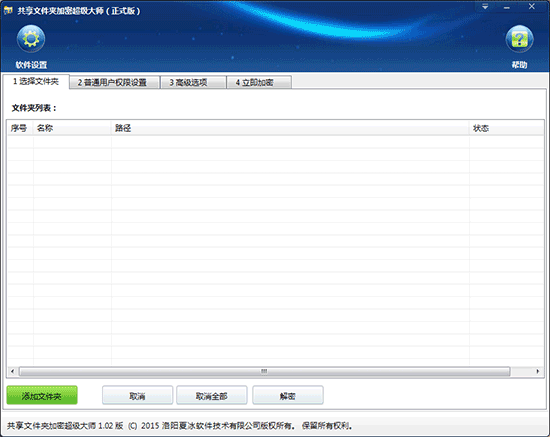The image size is (550, 437).
Task: Click the 帮助 label text
Action: (519, 65)
